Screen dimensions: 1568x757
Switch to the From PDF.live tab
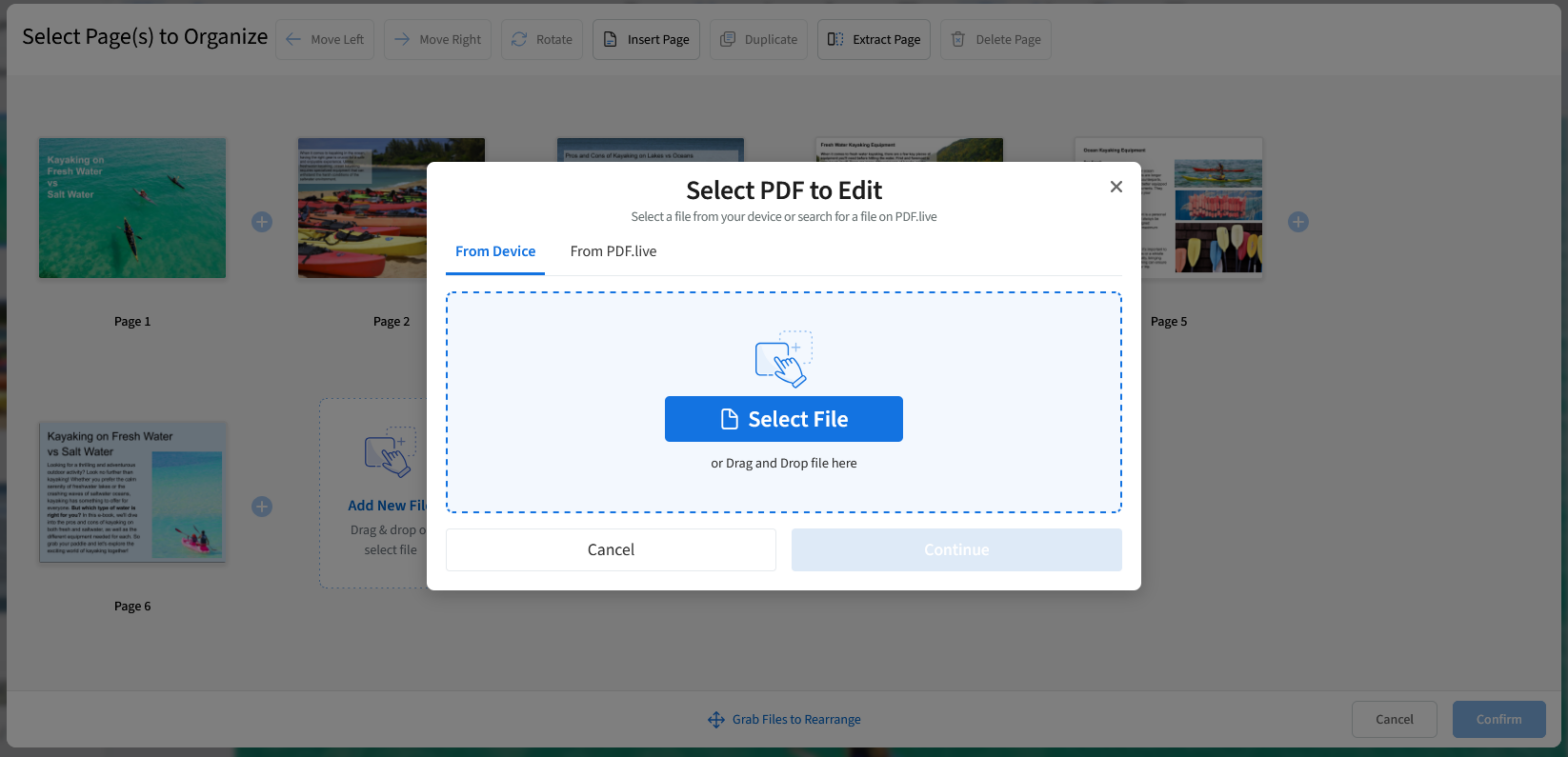click(x=613, y=251)
